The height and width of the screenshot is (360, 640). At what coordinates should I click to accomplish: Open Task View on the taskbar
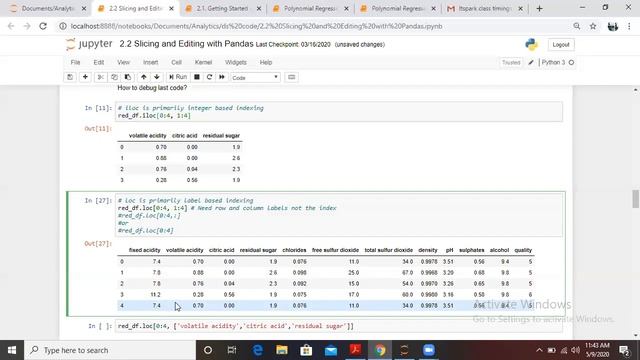click(x=232, y=350)
